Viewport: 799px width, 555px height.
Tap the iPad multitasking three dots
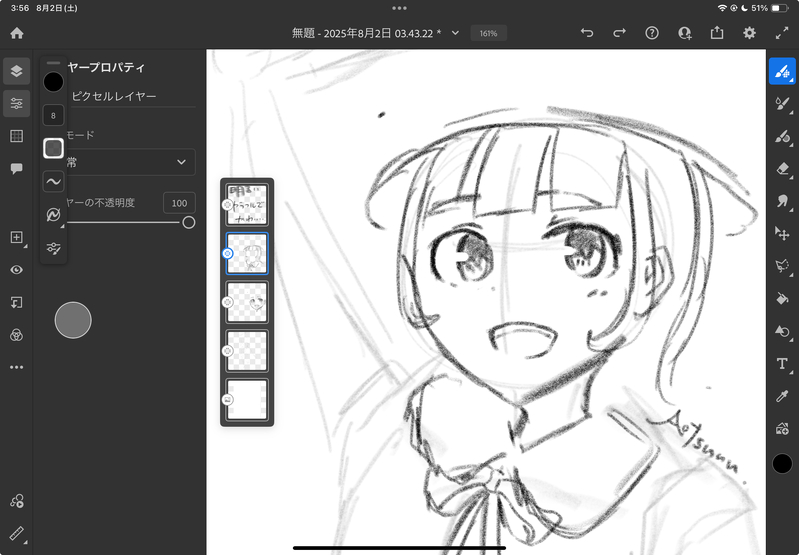point(400,8)
